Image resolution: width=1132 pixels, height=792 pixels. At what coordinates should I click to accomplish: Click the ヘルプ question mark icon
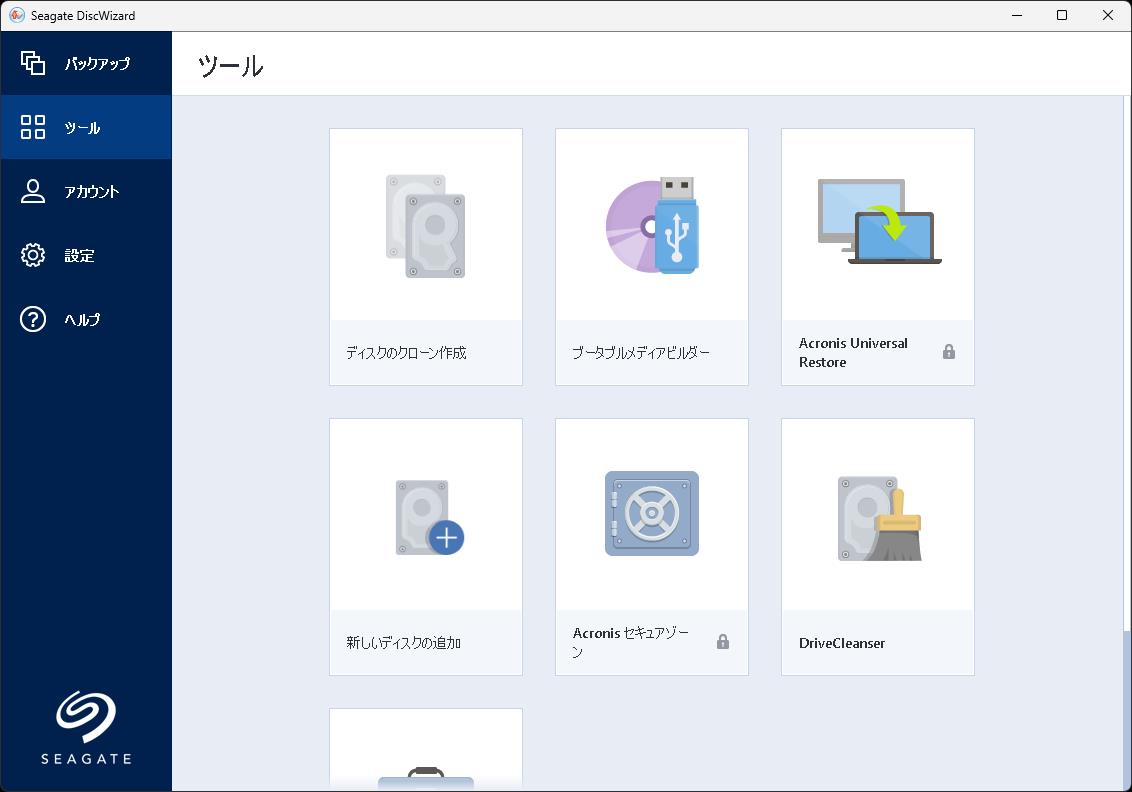[x=33, y=319]
